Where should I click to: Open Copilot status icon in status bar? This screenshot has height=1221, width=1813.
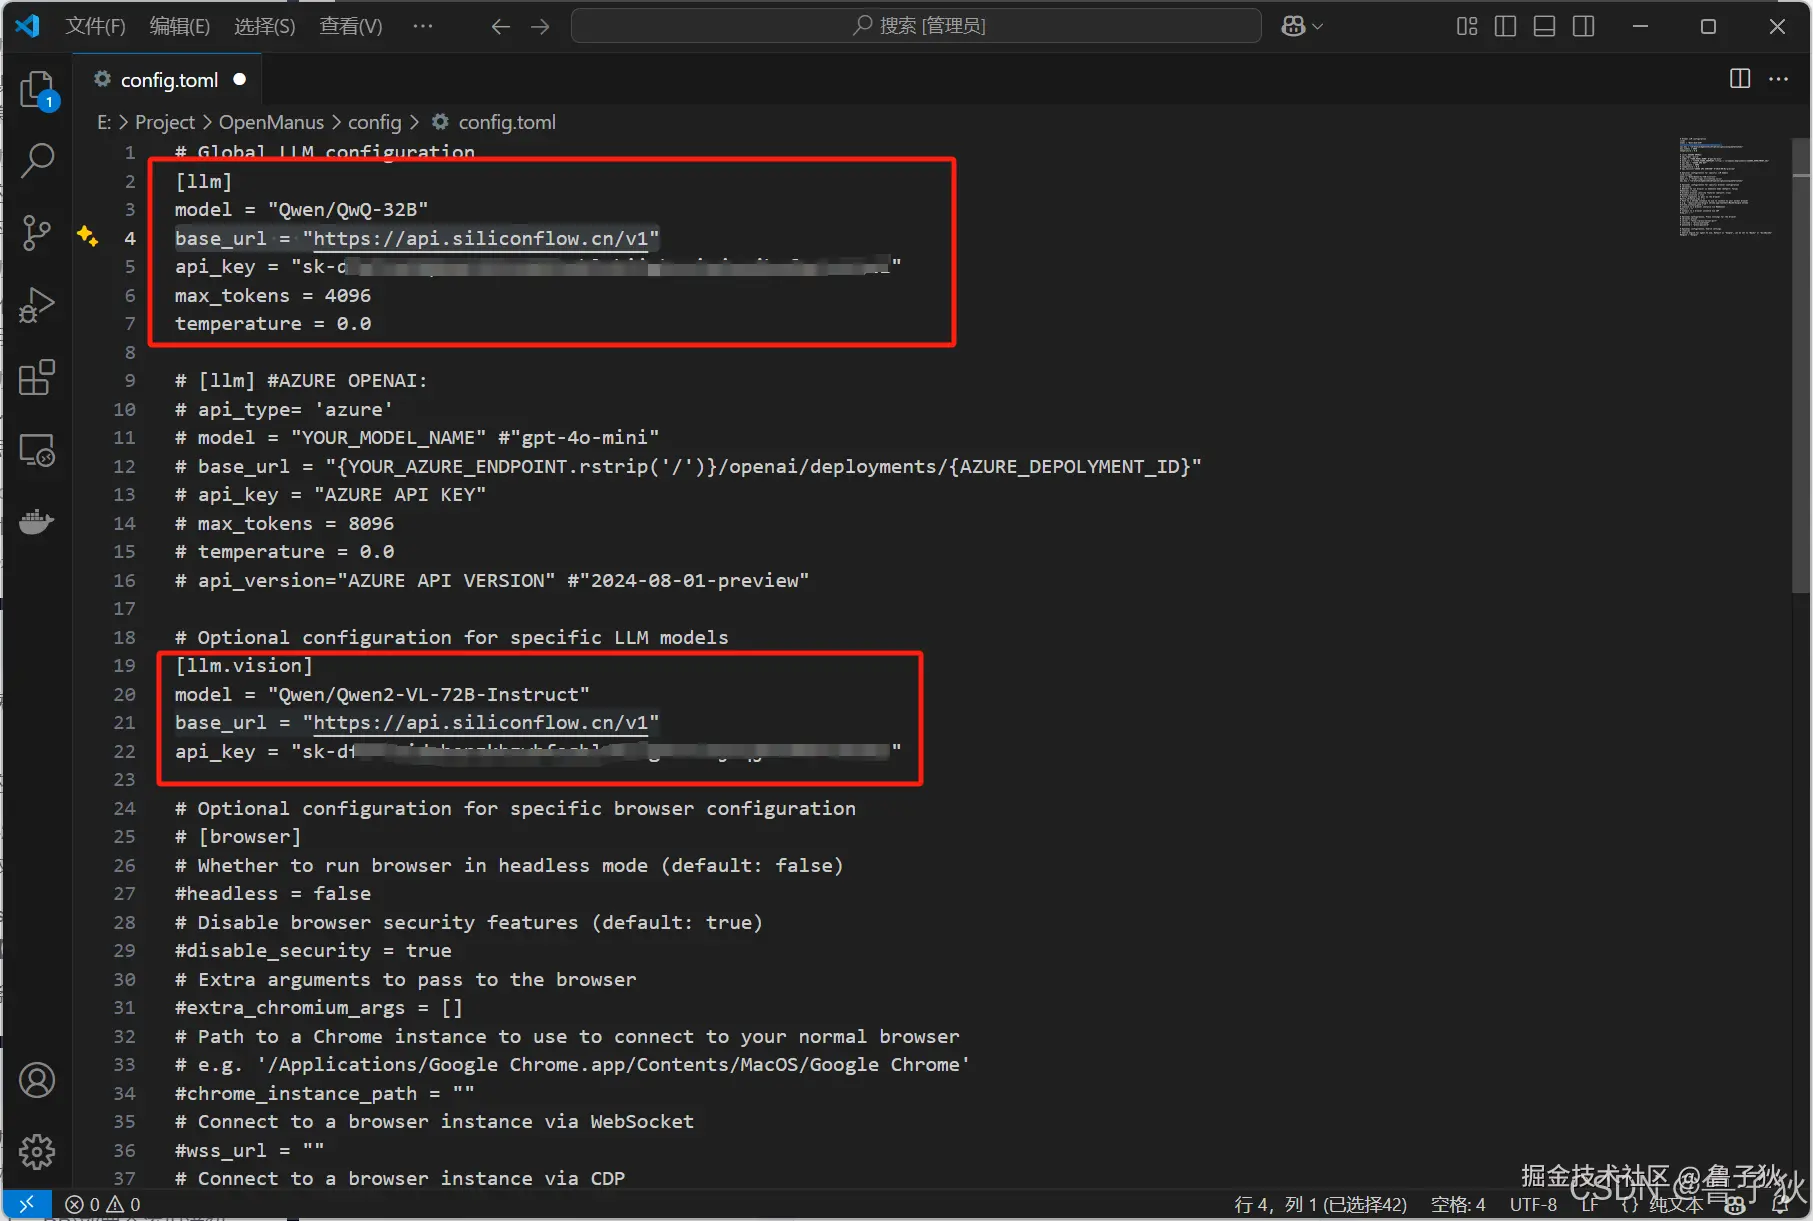pyautogui.click(x=1735, y=1205)
